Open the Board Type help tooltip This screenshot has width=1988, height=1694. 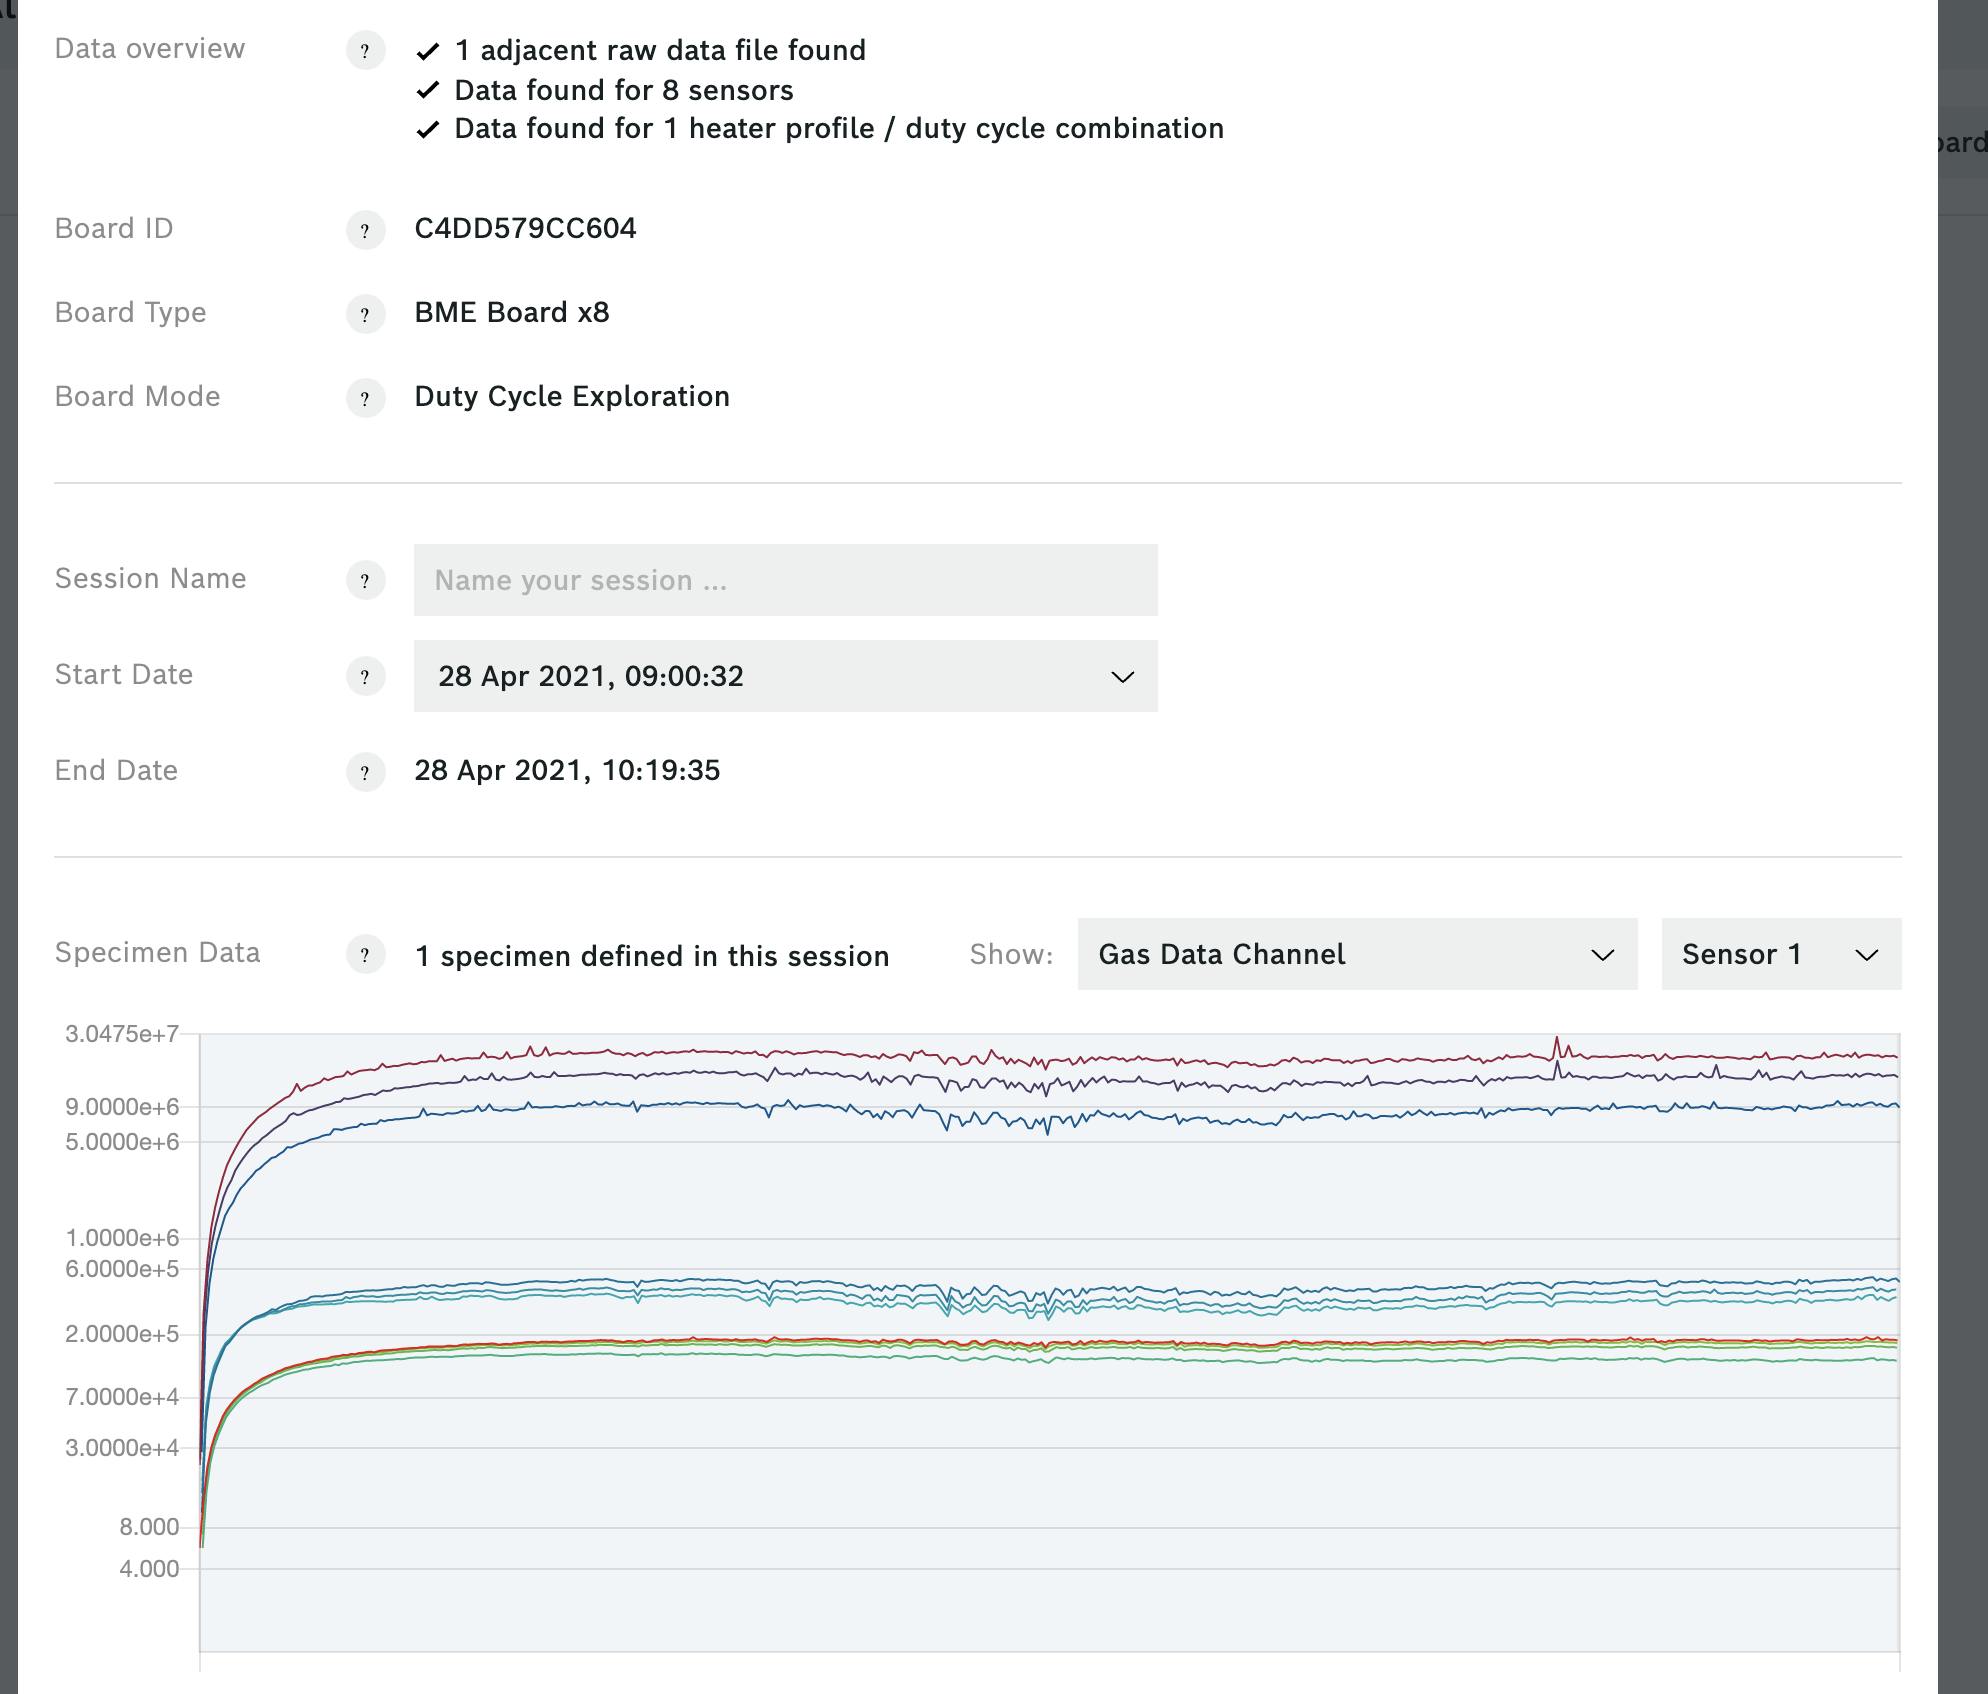pos(364,314)
